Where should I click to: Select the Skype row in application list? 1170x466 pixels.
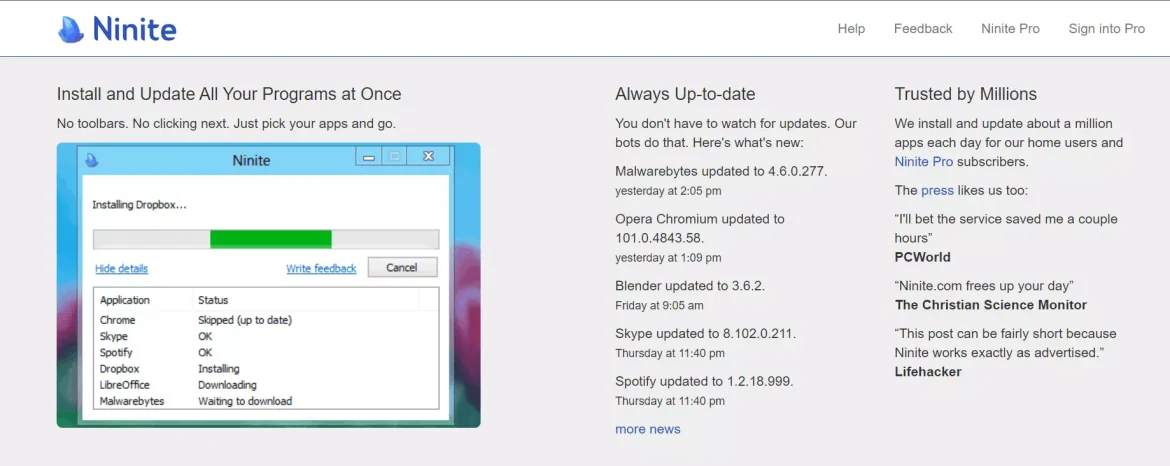pyautogui.click(x=266, y=336)
